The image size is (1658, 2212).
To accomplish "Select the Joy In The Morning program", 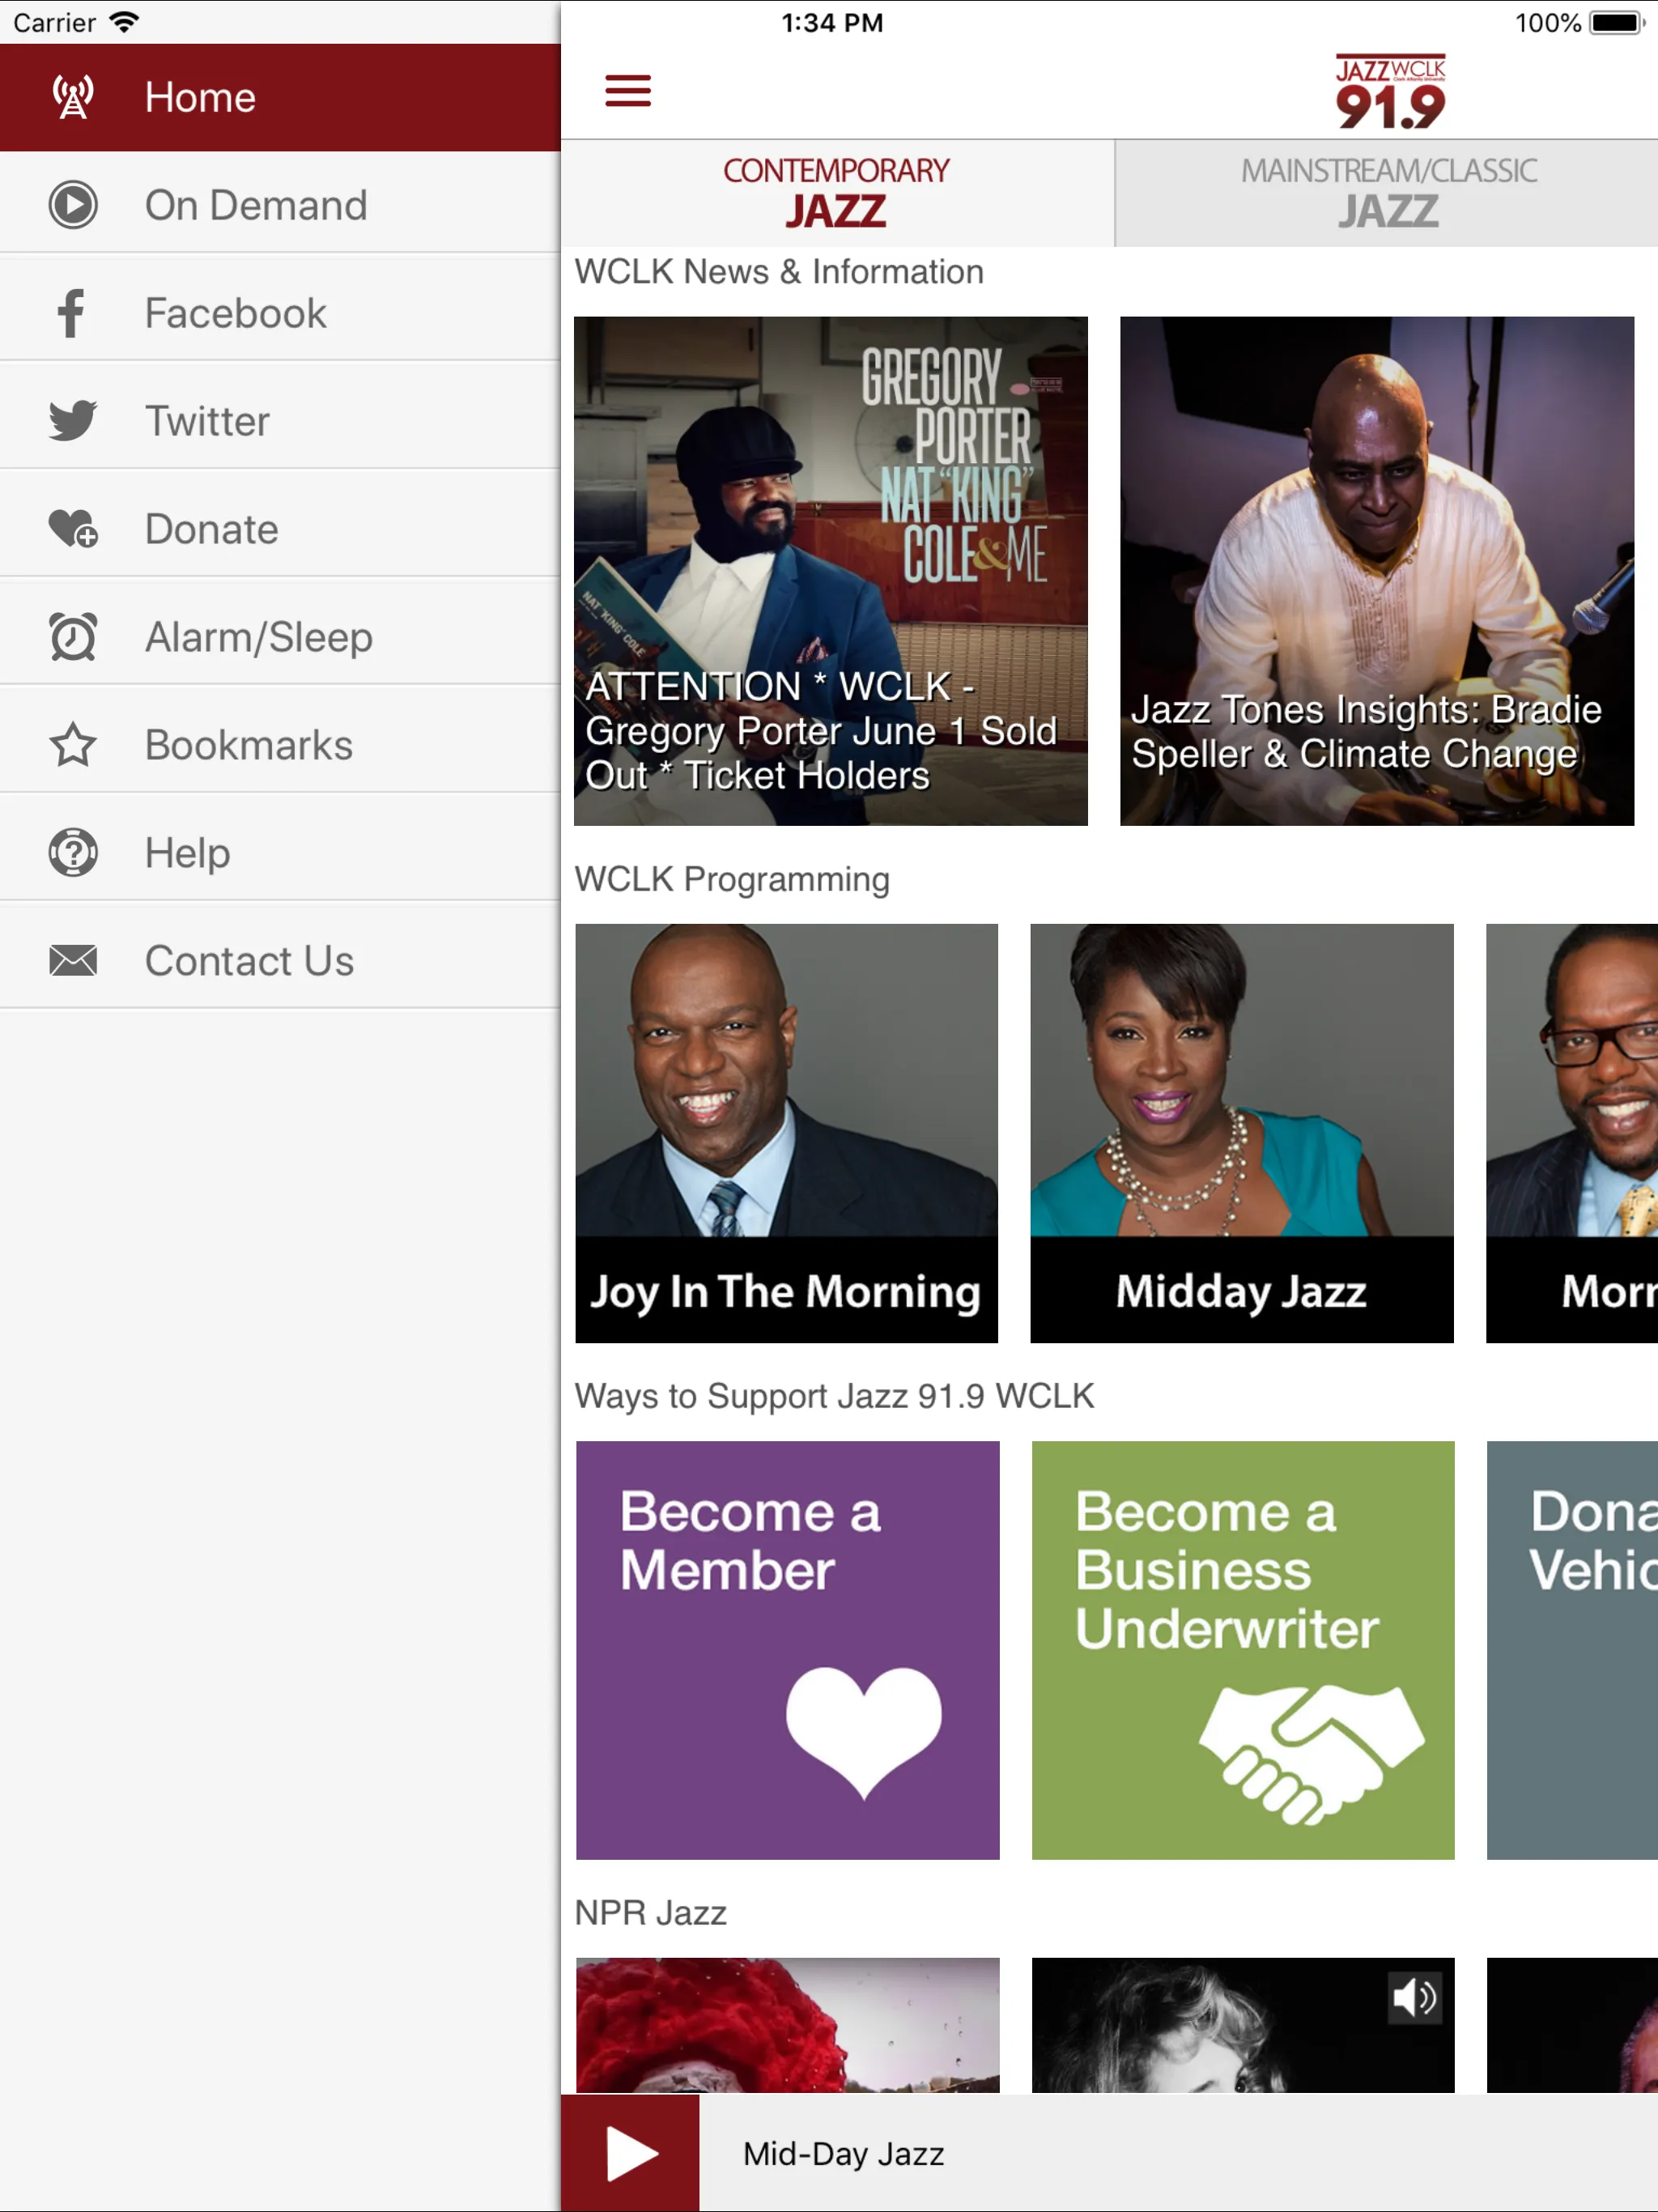I will click(787, 1133).
